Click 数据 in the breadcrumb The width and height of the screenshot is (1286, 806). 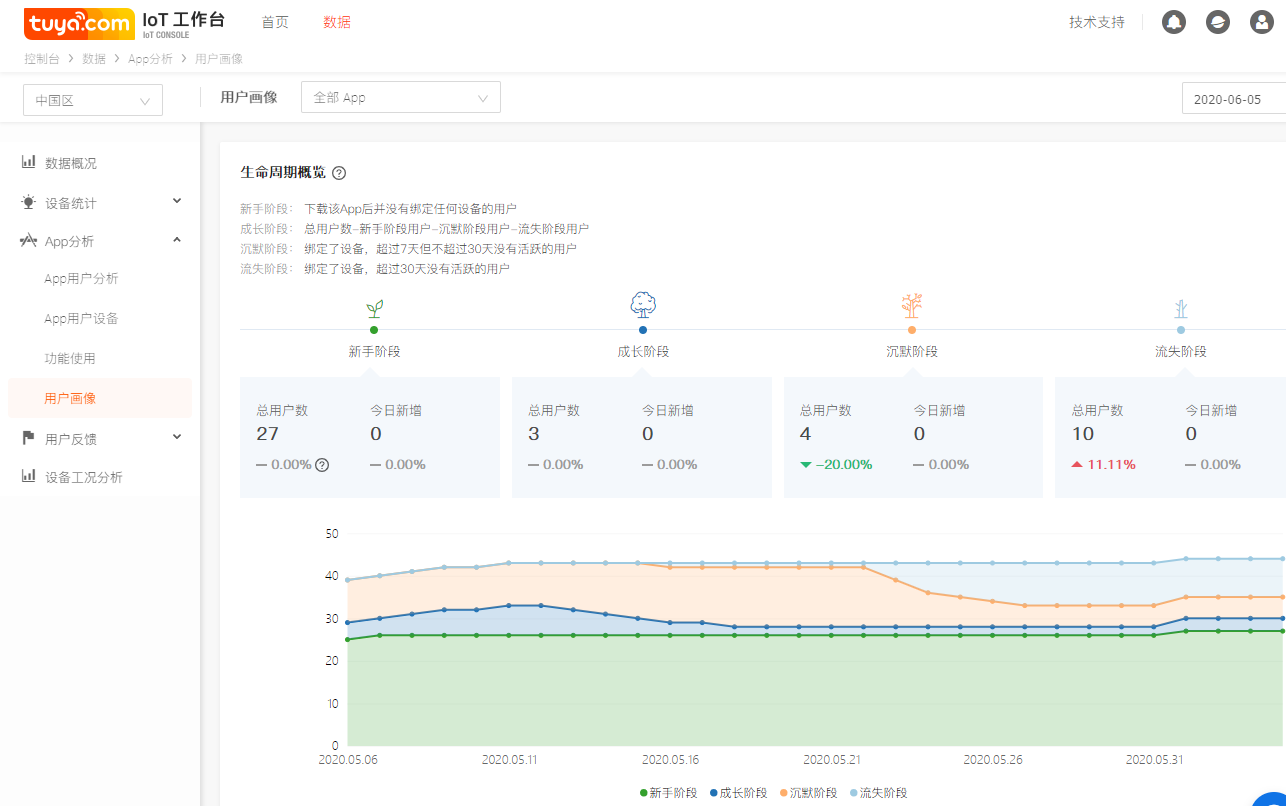coord(94,59)
